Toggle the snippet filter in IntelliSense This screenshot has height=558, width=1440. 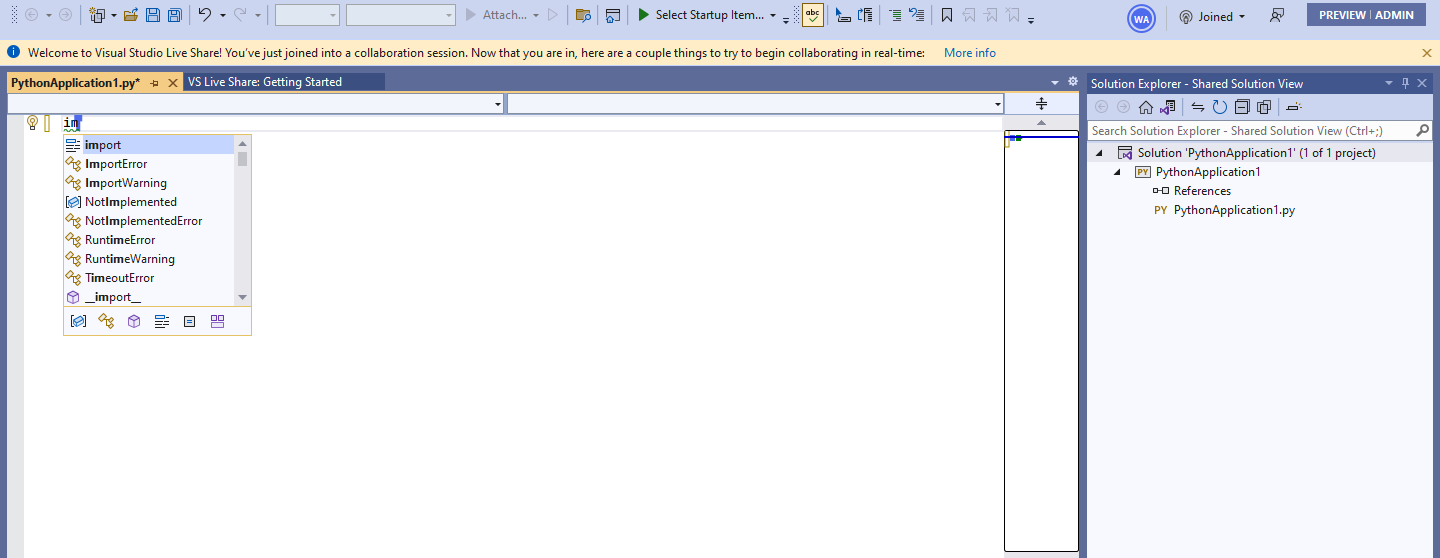tap(189, 321)
